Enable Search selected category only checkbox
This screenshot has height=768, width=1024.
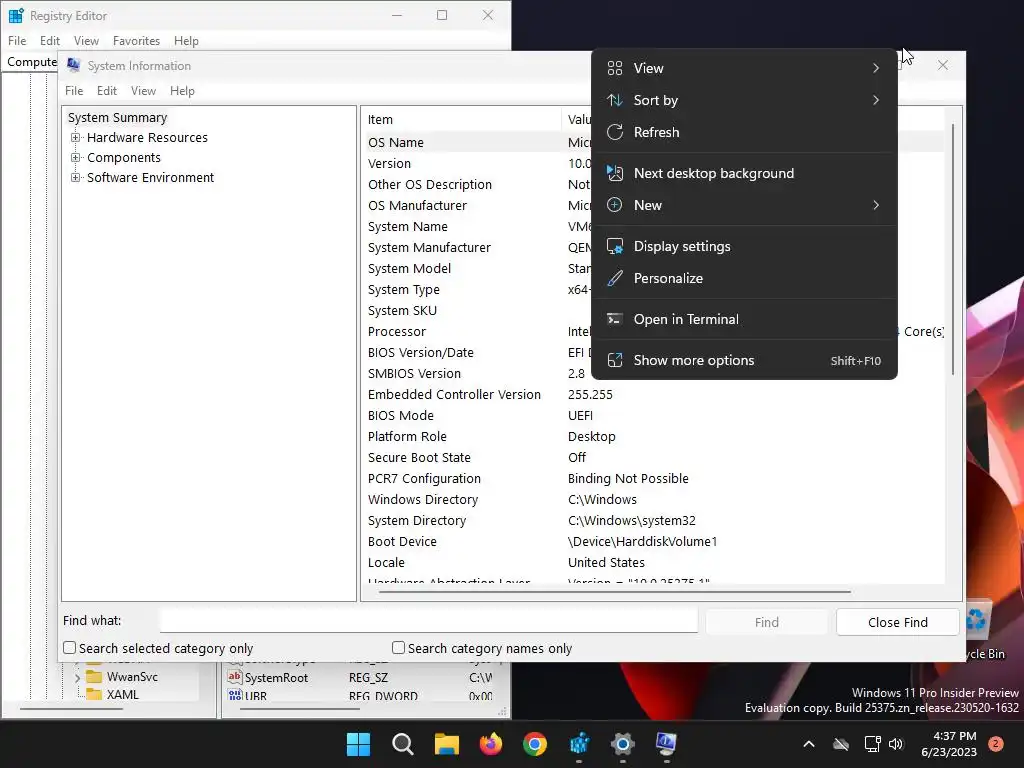click(69, 647)
